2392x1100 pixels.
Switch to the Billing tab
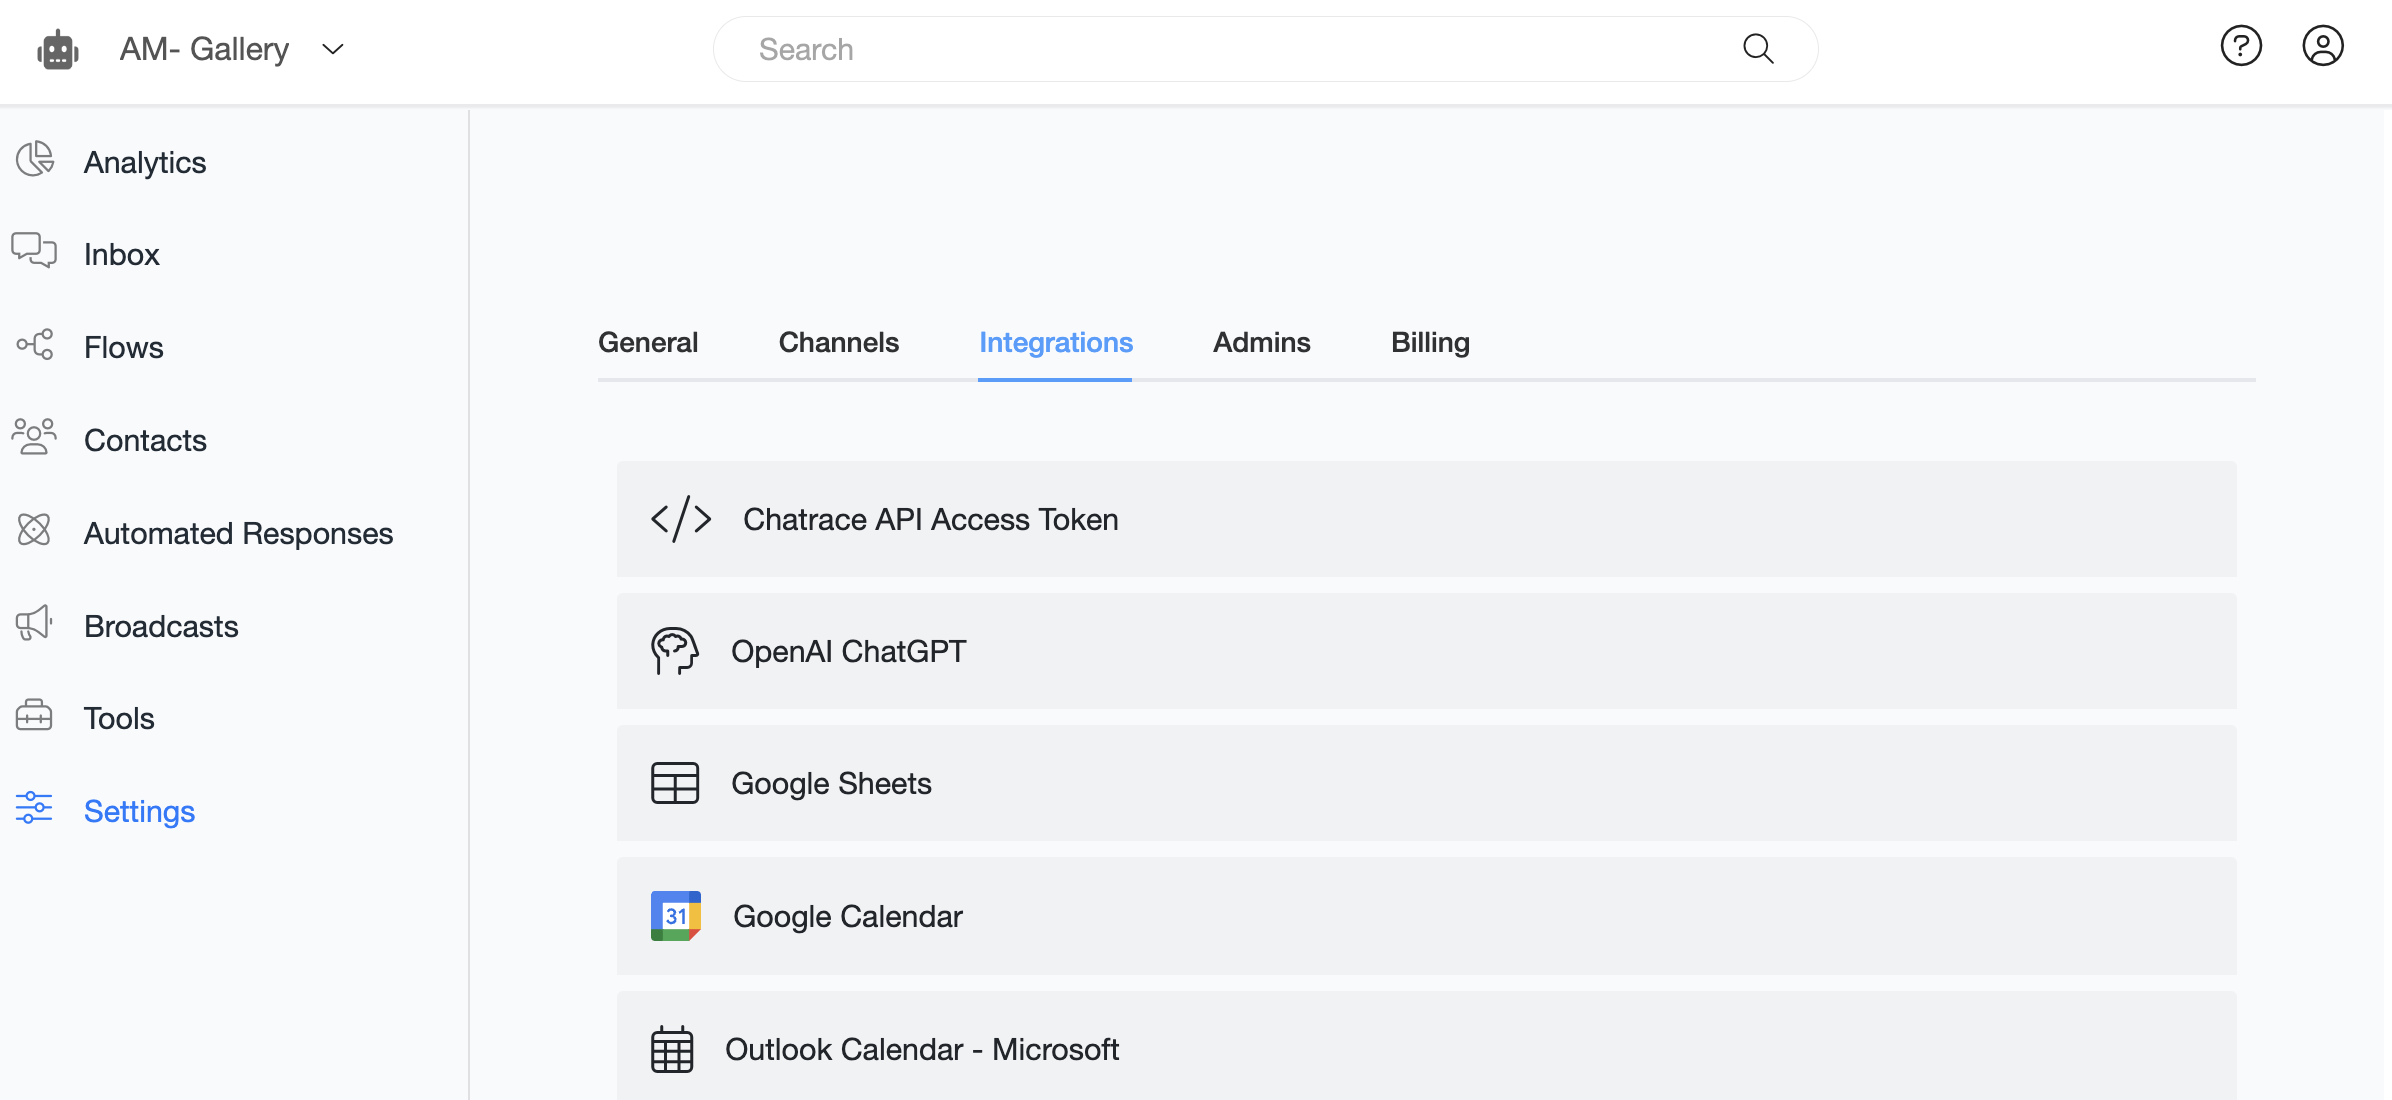coord(1430,343)
